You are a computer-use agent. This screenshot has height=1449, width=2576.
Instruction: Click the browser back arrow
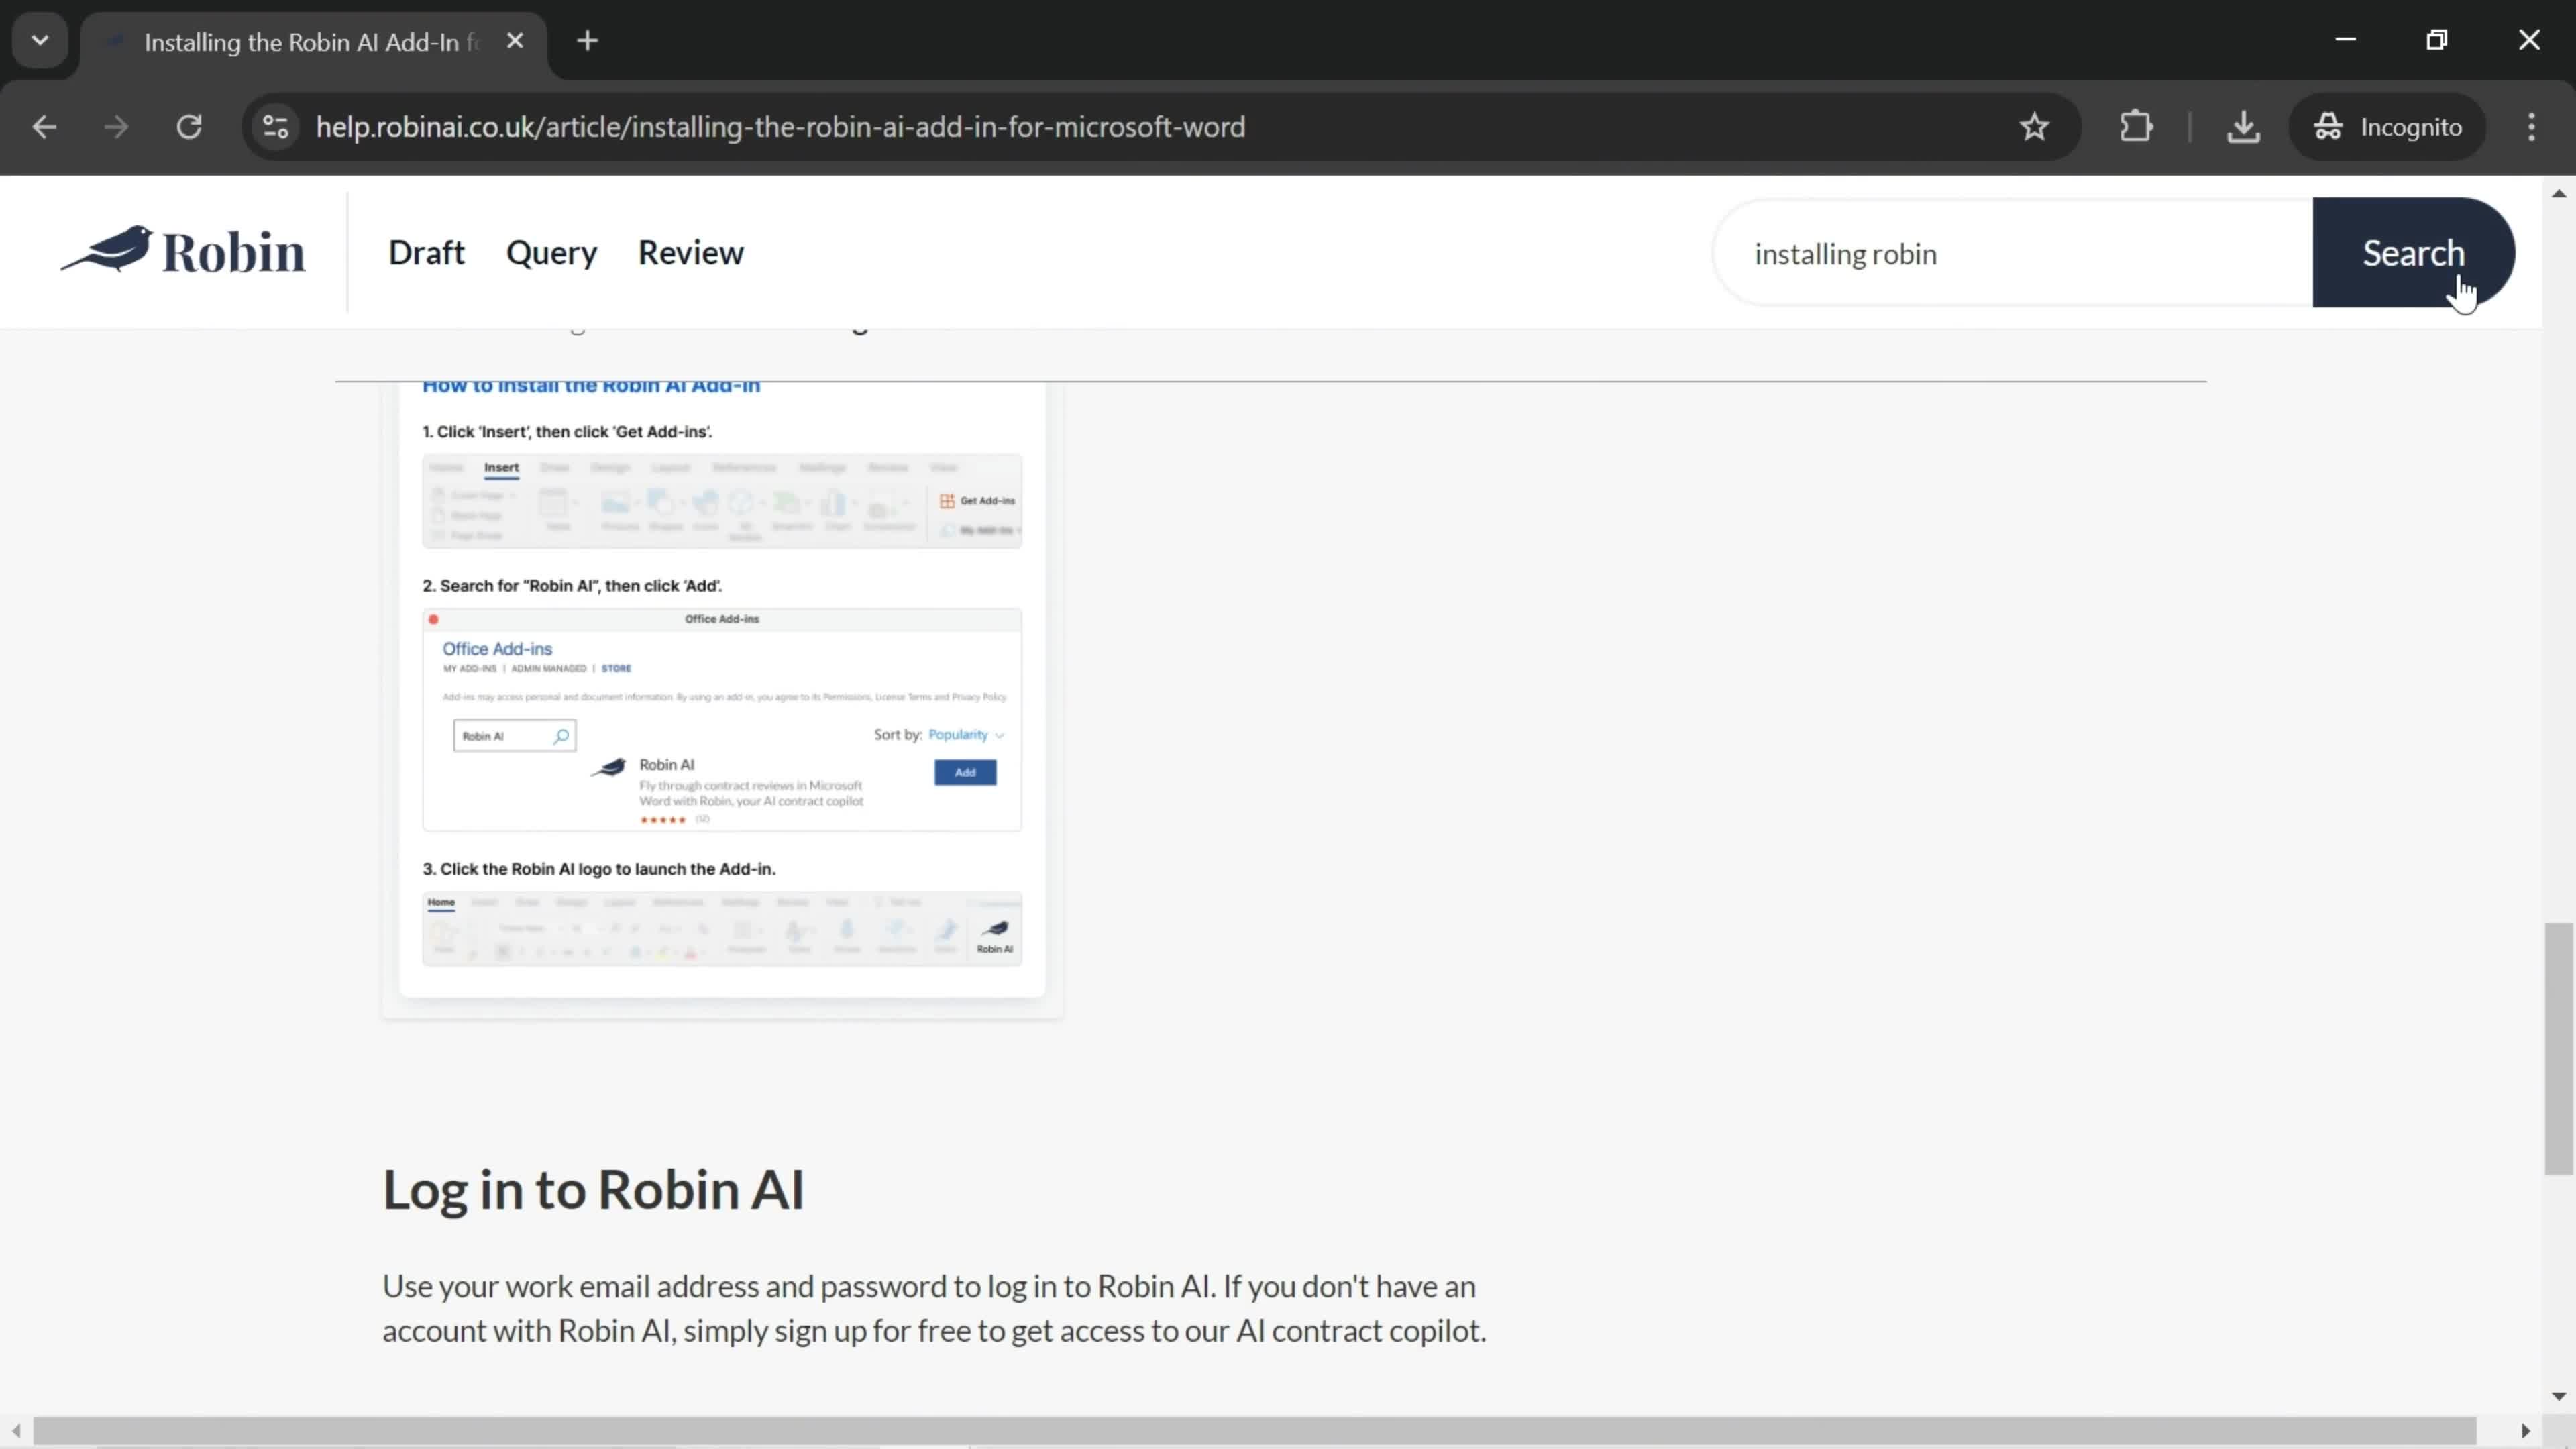[44, 127]
